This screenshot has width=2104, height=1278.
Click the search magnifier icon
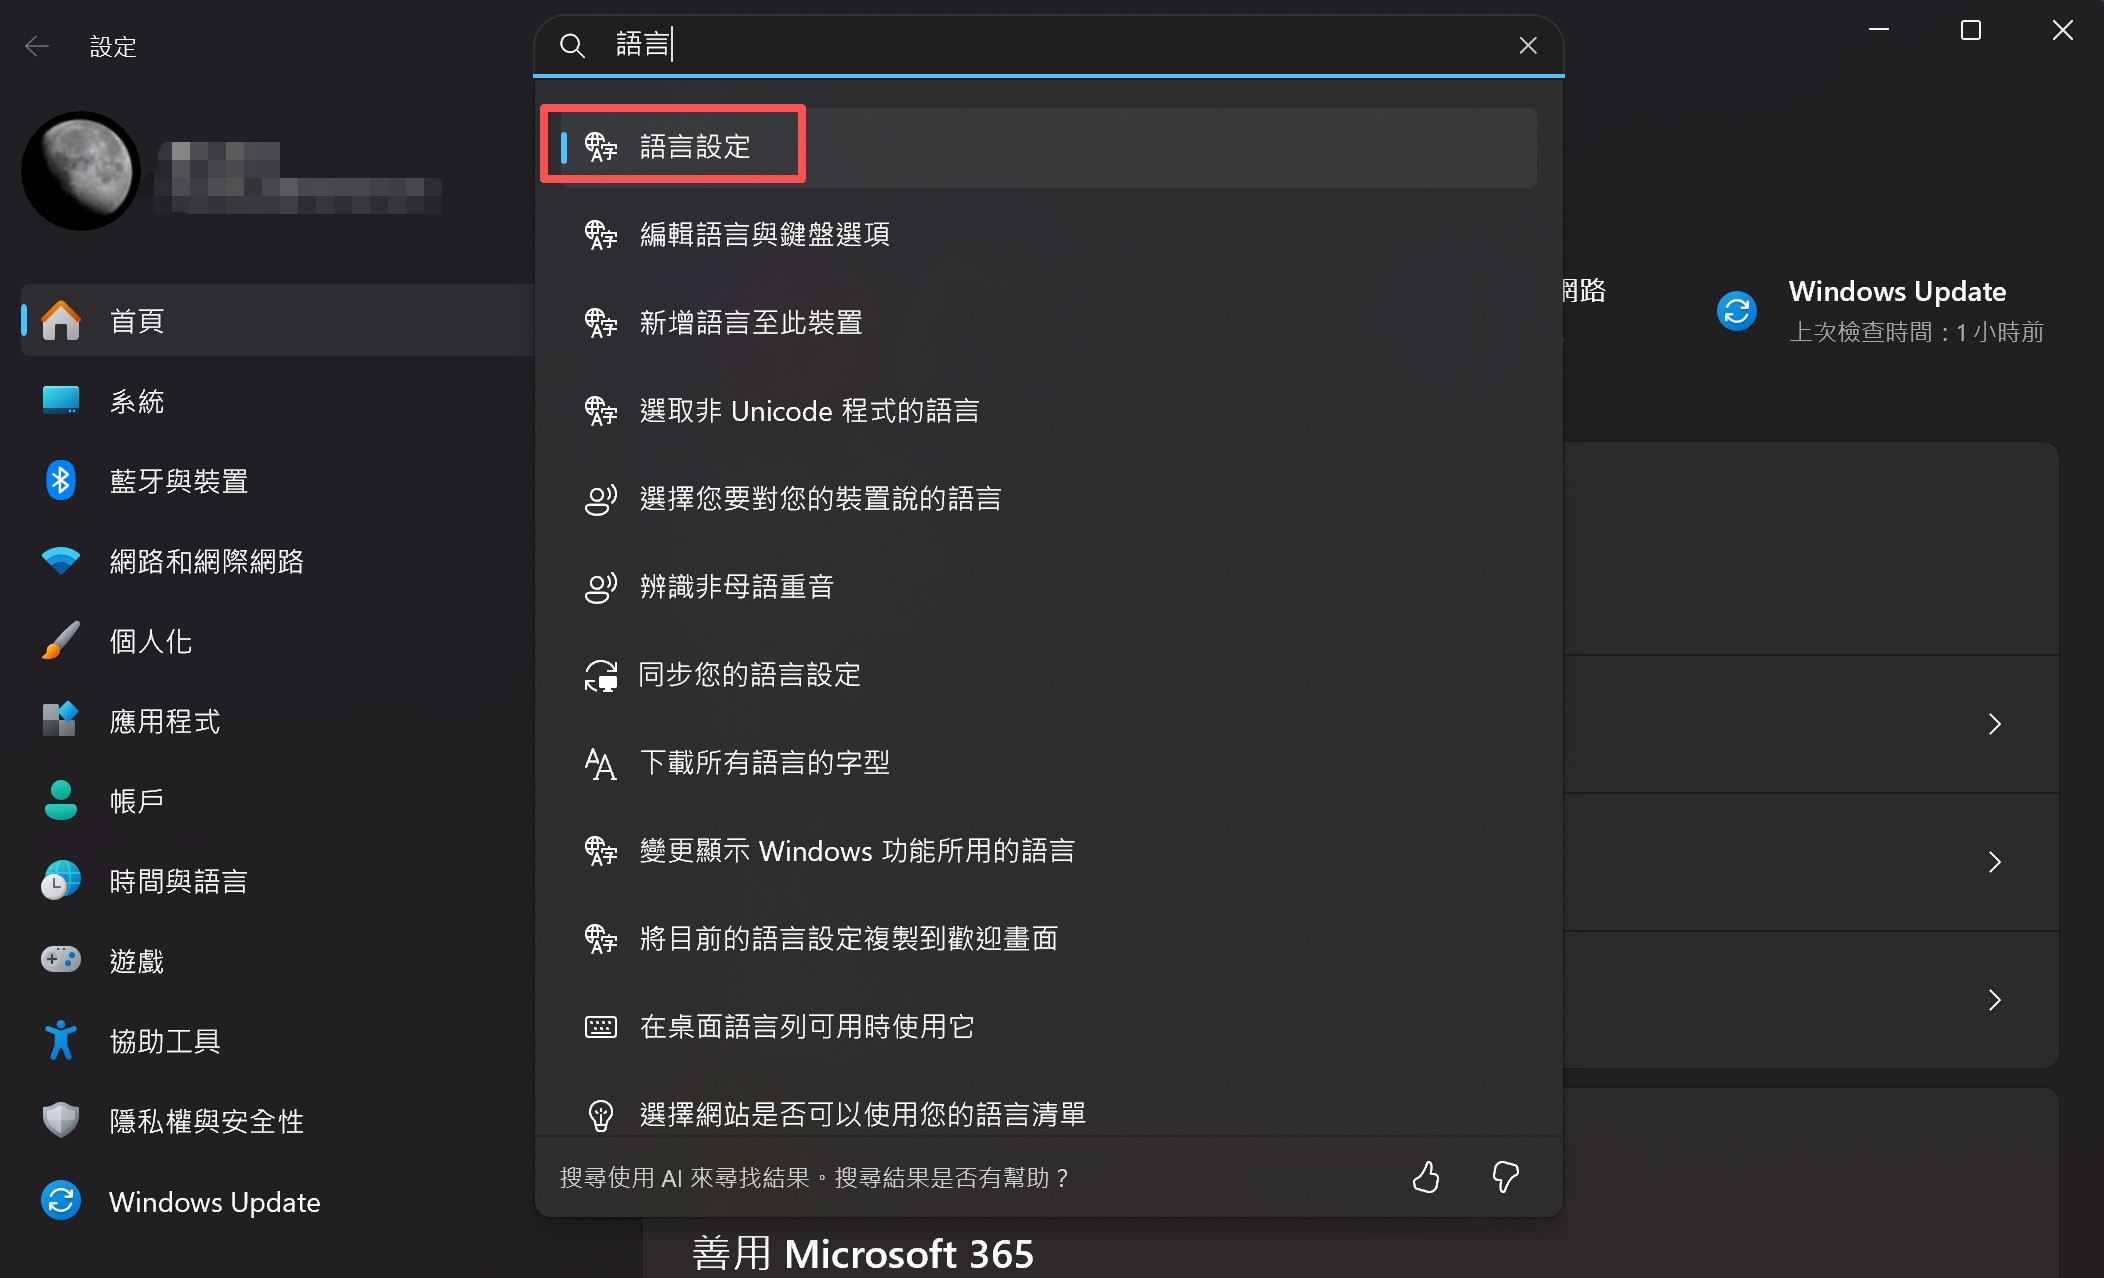tap(572, 45)
